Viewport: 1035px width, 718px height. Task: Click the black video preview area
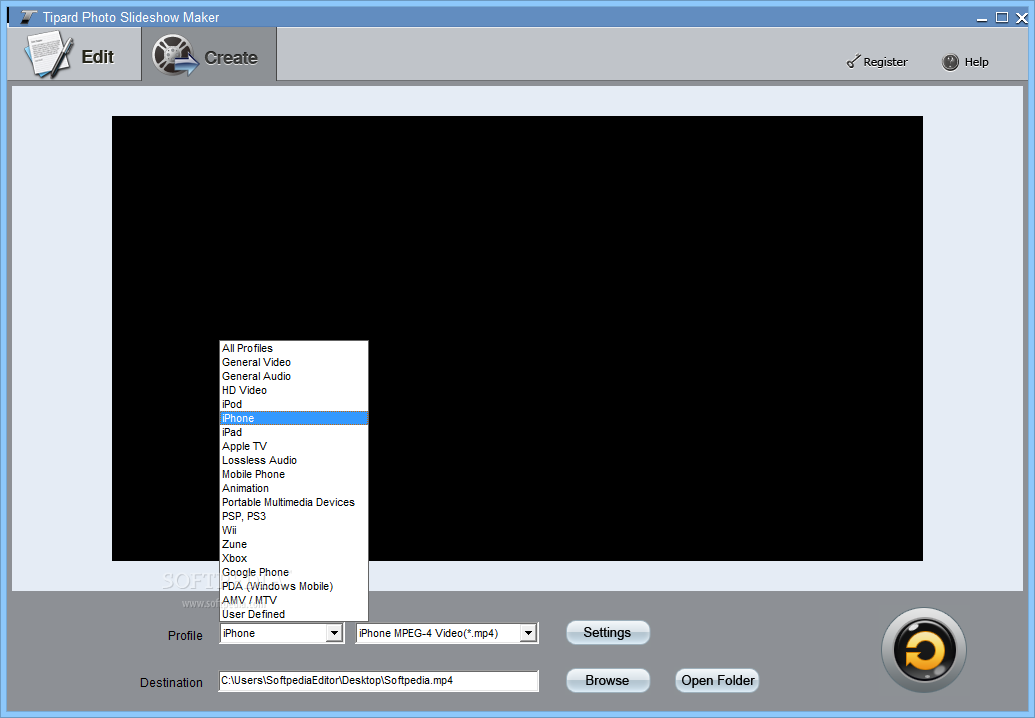(517, 339)
